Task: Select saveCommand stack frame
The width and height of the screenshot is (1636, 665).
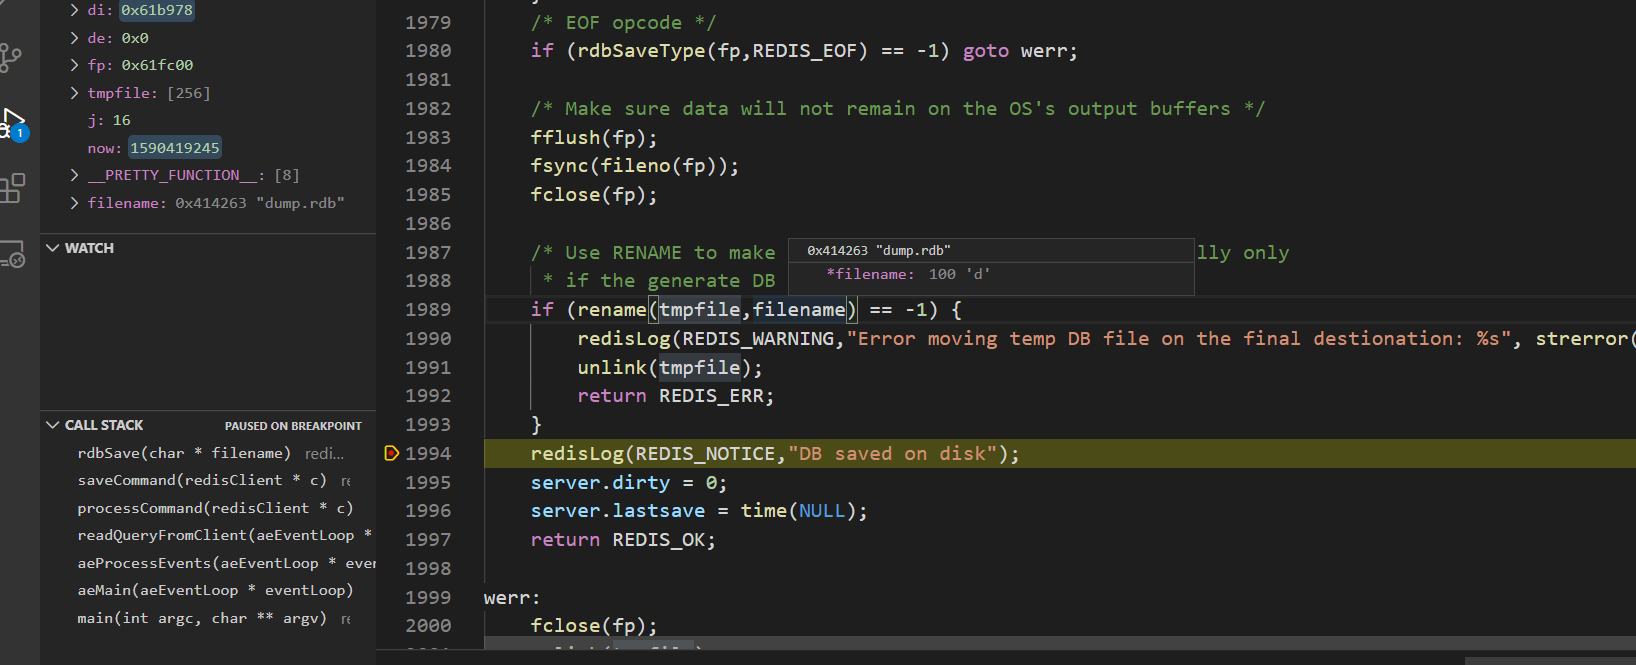Action: click(208, 481)
